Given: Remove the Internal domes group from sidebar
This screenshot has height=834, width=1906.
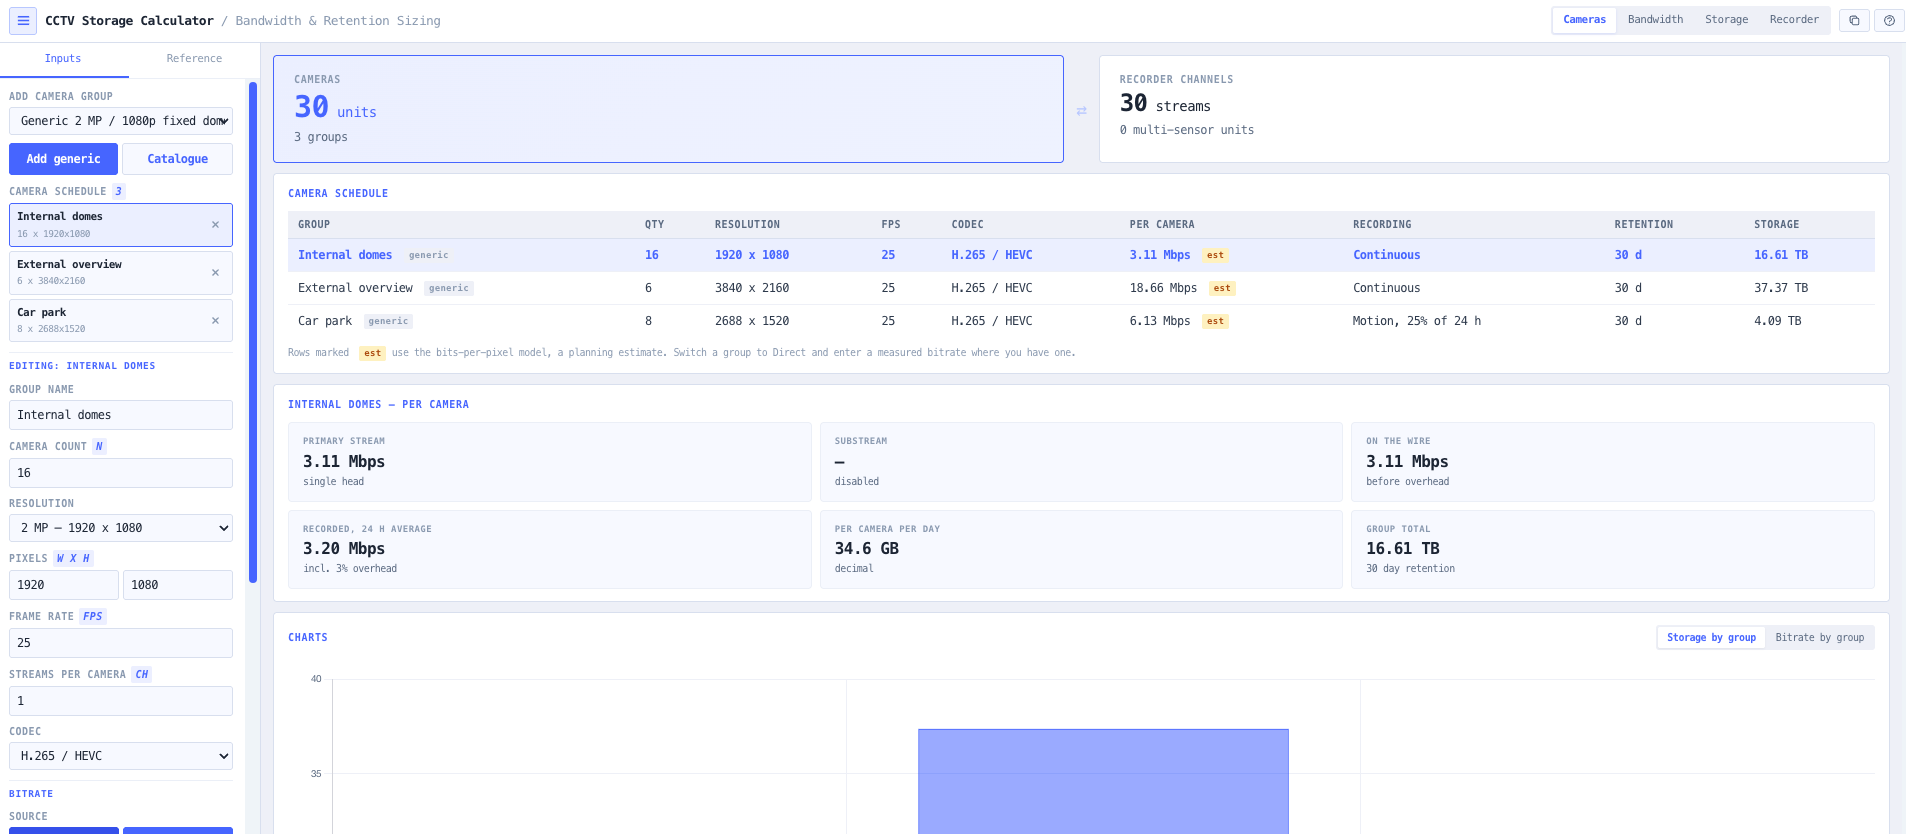Looking at the screenshot, I should click(215, 225).
